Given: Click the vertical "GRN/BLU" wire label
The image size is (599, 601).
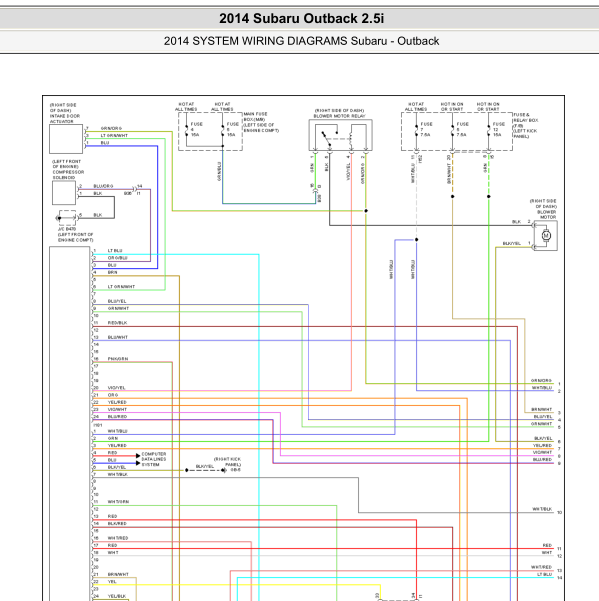Looking at the screenshot, I should (219, 171).
